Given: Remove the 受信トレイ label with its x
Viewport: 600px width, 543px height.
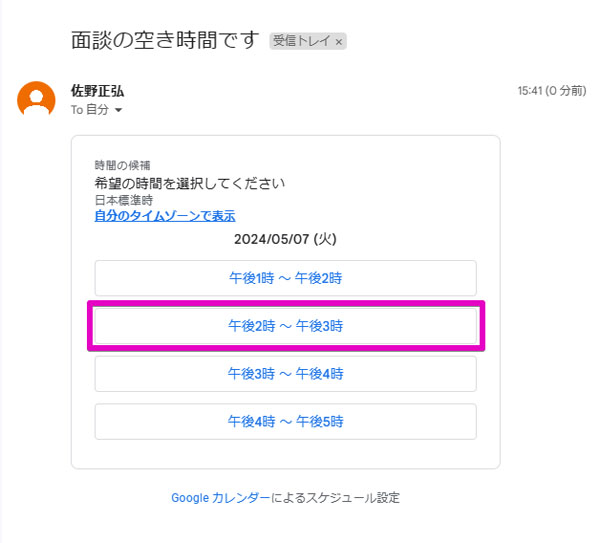Looking at the screenshot, I should point(339,42).
